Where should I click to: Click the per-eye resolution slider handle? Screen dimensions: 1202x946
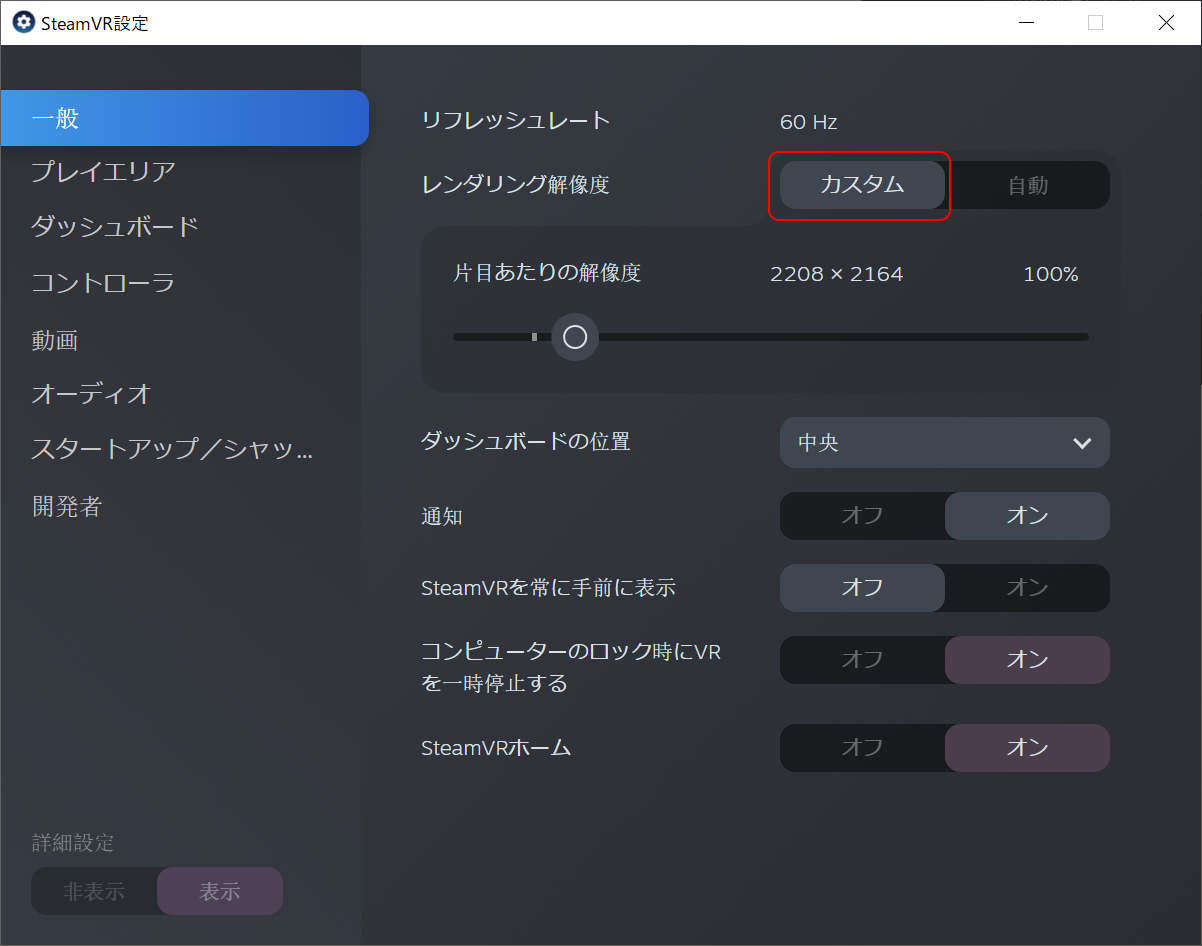tap(574, 337)
